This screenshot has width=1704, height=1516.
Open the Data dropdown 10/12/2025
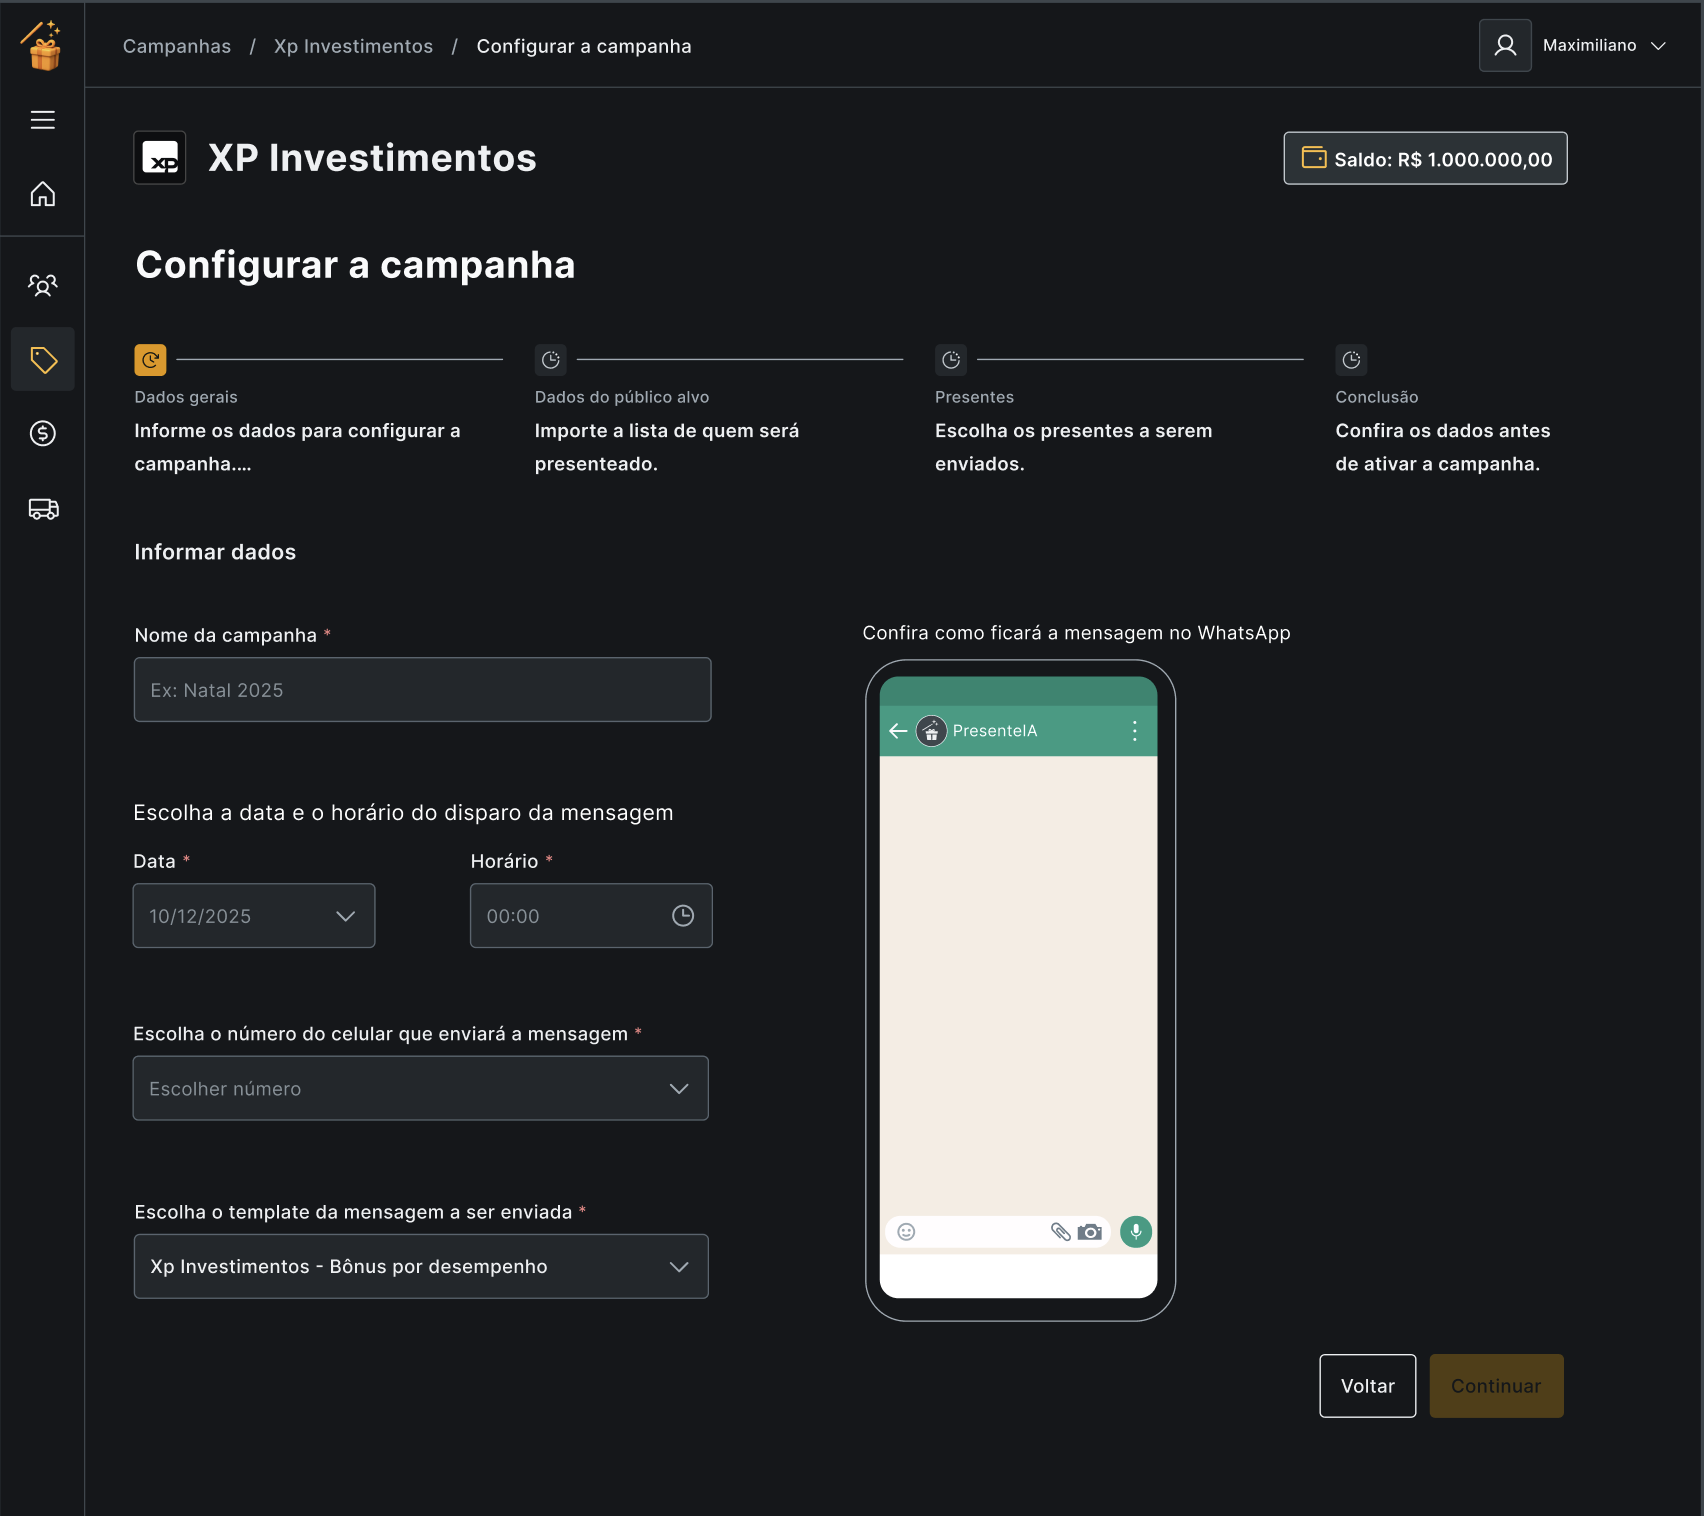pyautogui.click(x=254, y=916)
